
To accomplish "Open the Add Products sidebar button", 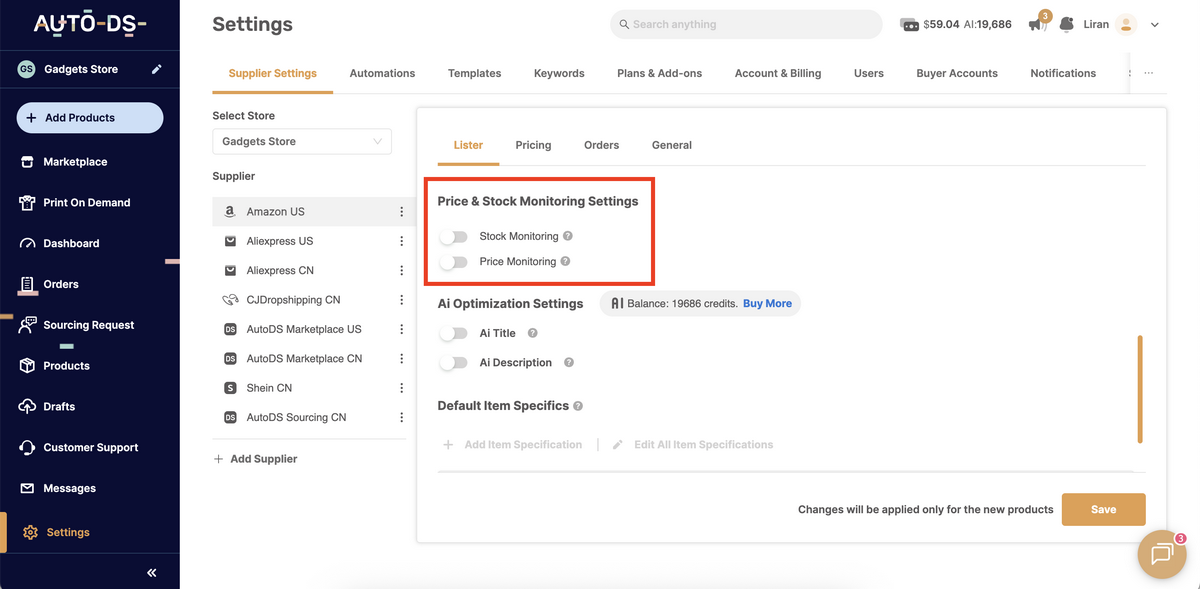I will 88,117.
